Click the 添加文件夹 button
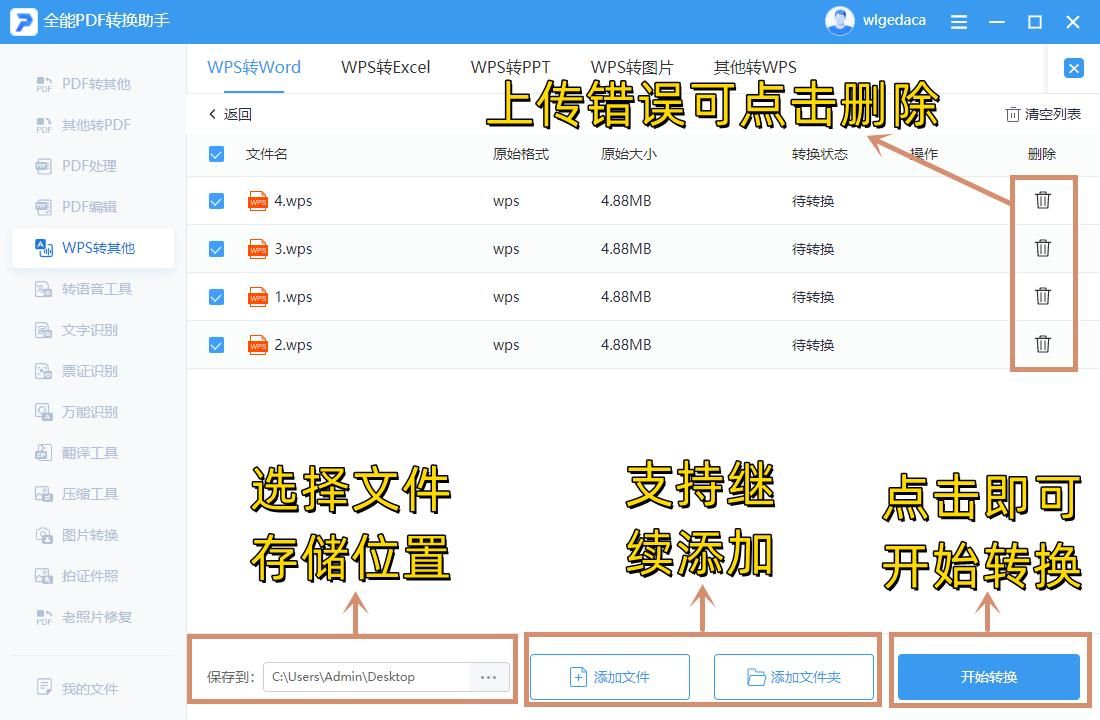 coord(794,677)
